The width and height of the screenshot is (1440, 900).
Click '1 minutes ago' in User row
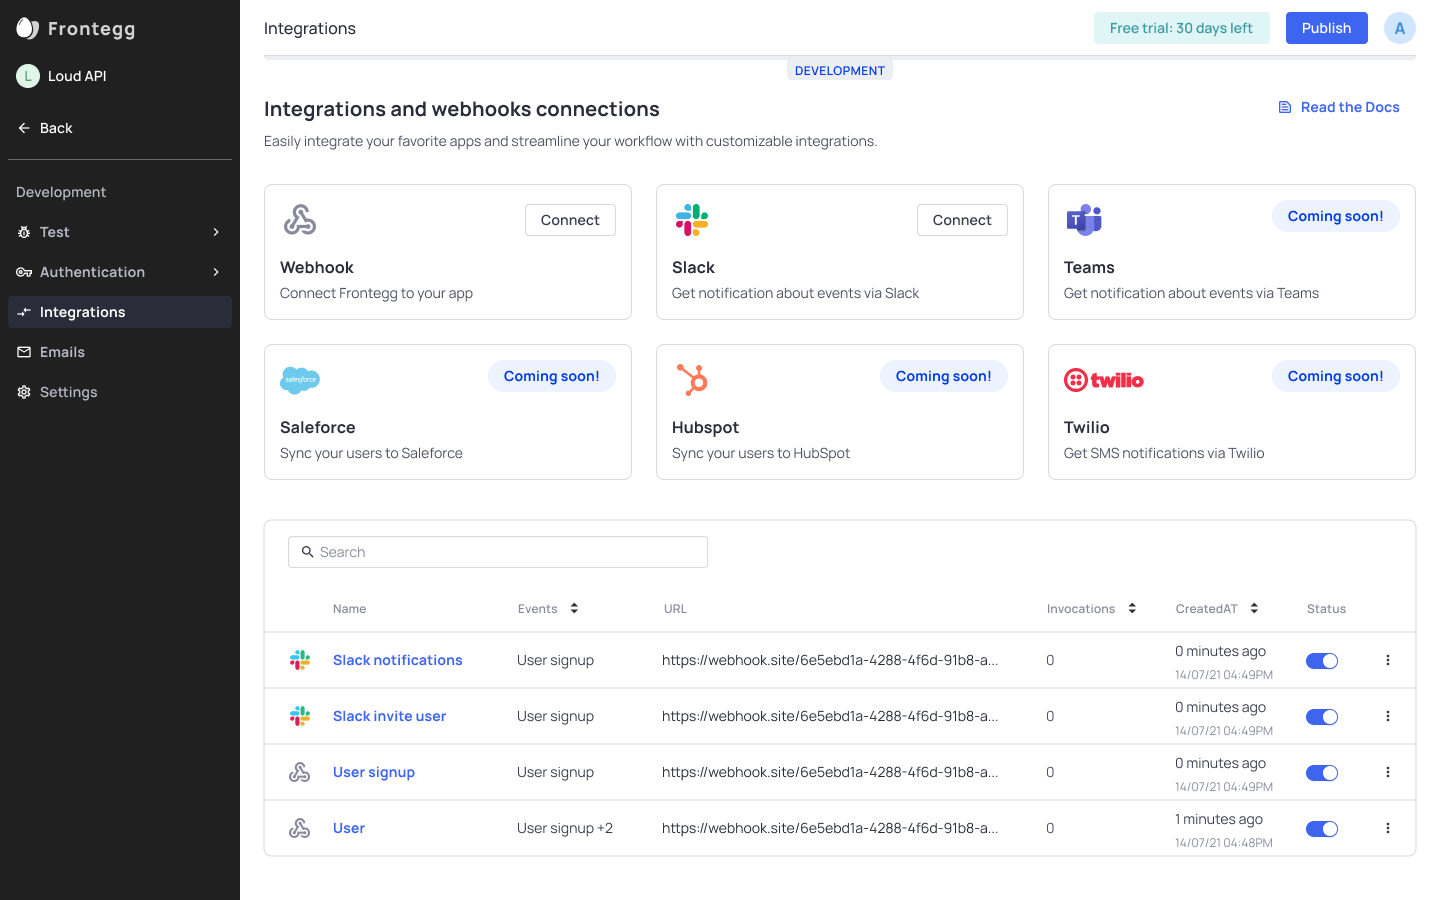pos(1219,819)
